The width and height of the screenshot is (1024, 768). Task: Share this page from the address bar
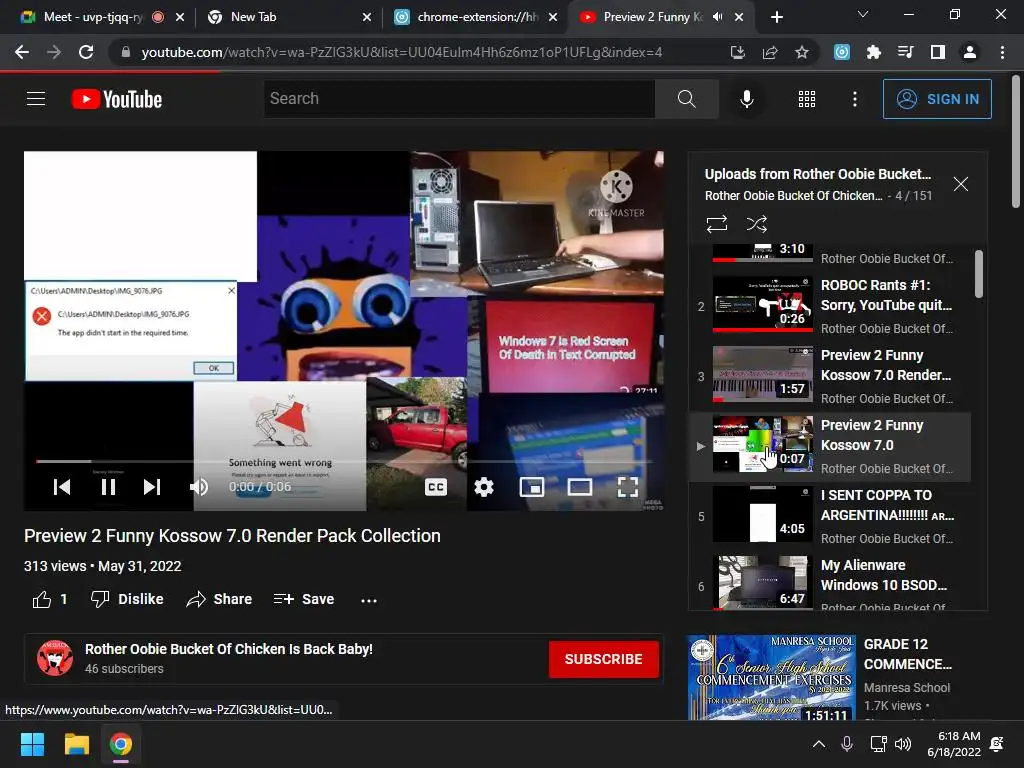coord(770,52)
